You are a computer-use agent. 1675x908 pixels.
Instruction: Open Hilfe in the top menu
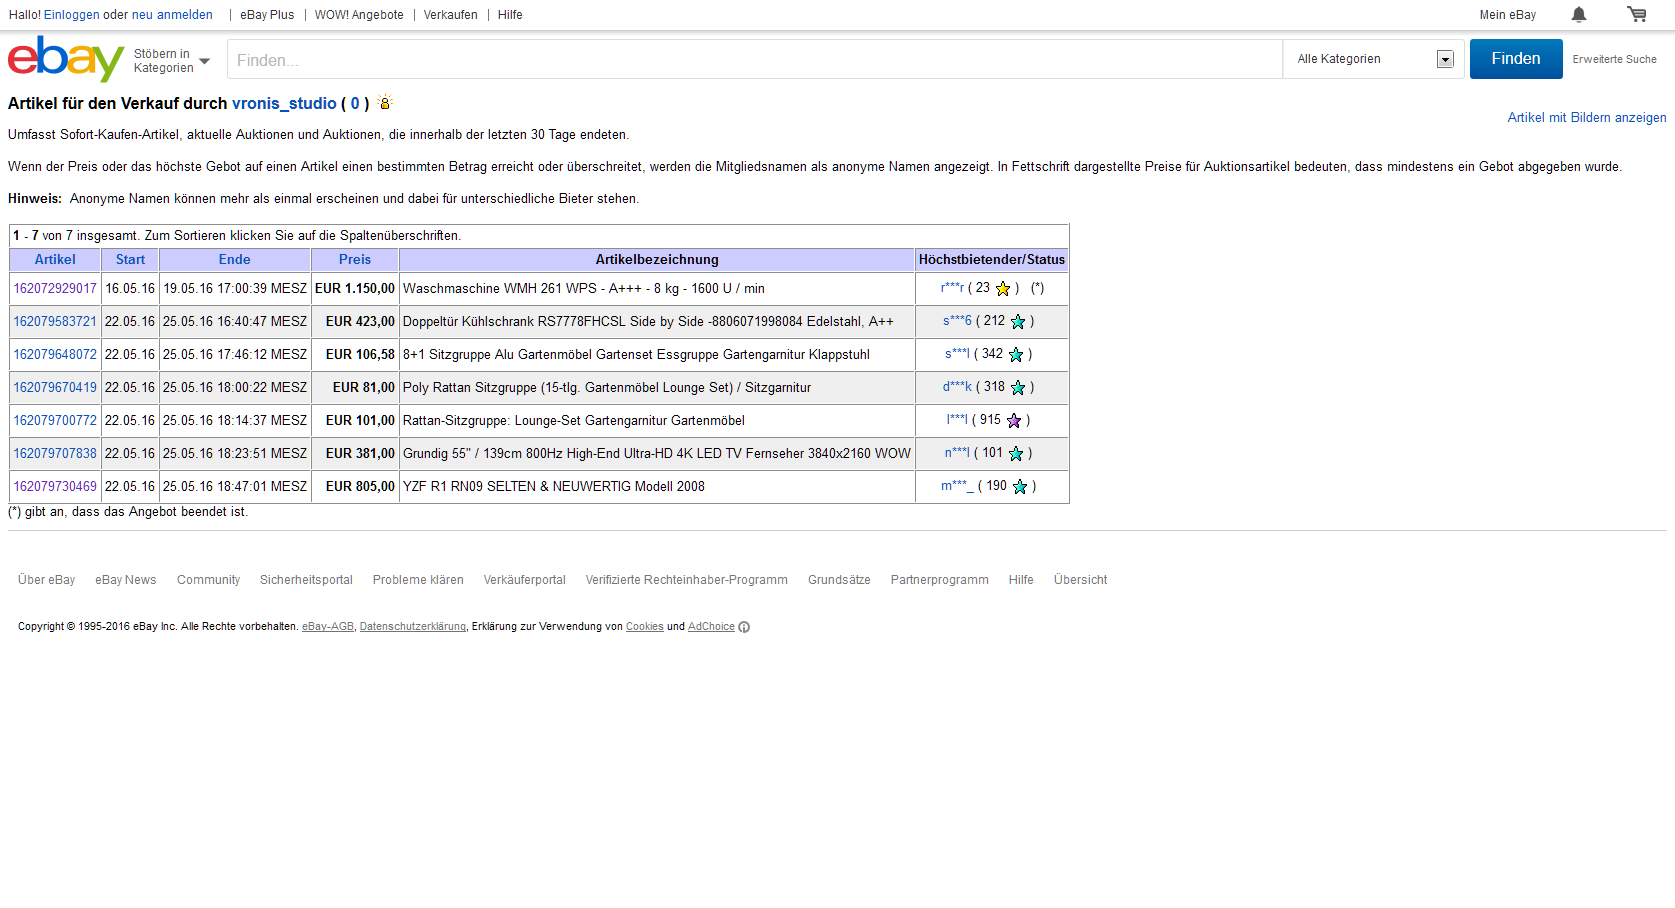click(x=510, y=15)
